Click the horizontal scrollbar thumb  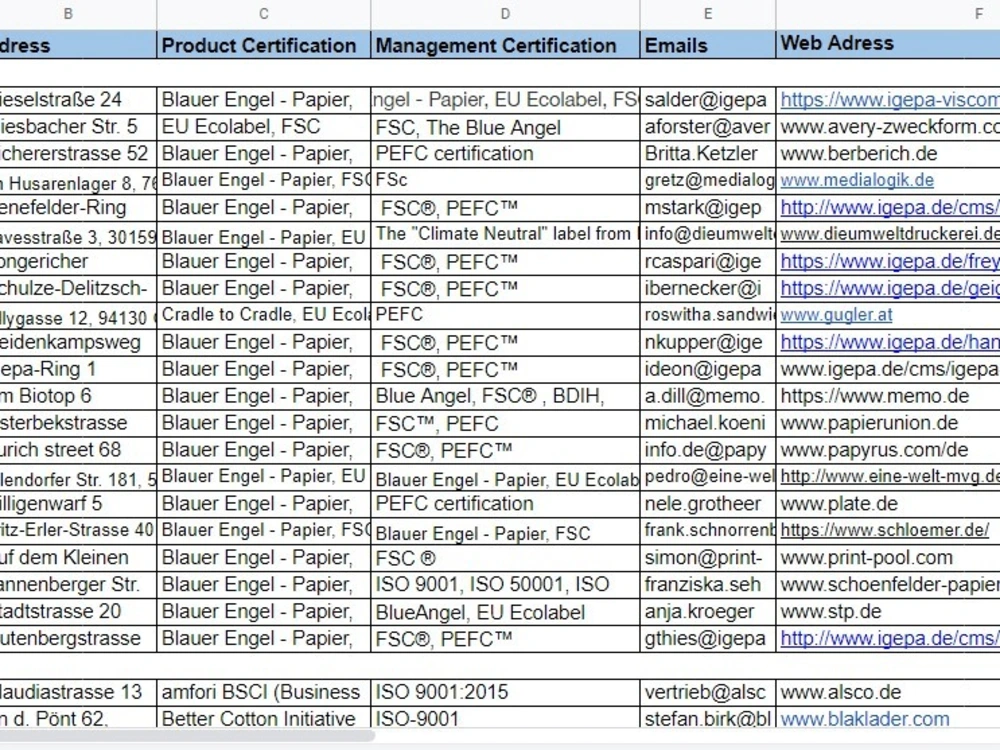coord(188,736)
